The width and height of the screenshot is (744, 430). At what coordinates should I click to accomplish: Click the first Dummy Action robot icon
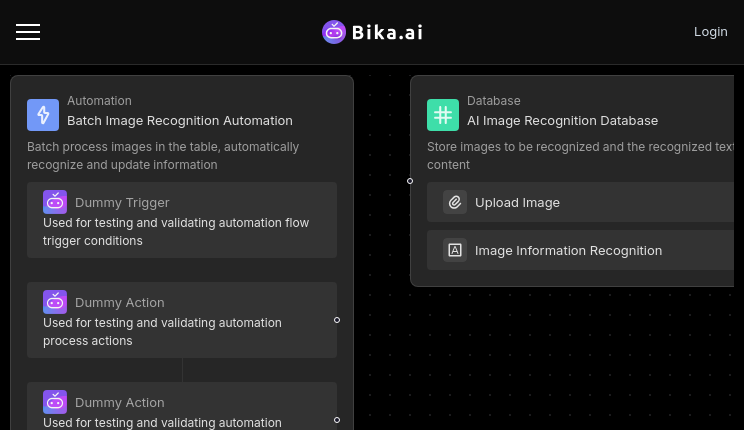point(55,302)
